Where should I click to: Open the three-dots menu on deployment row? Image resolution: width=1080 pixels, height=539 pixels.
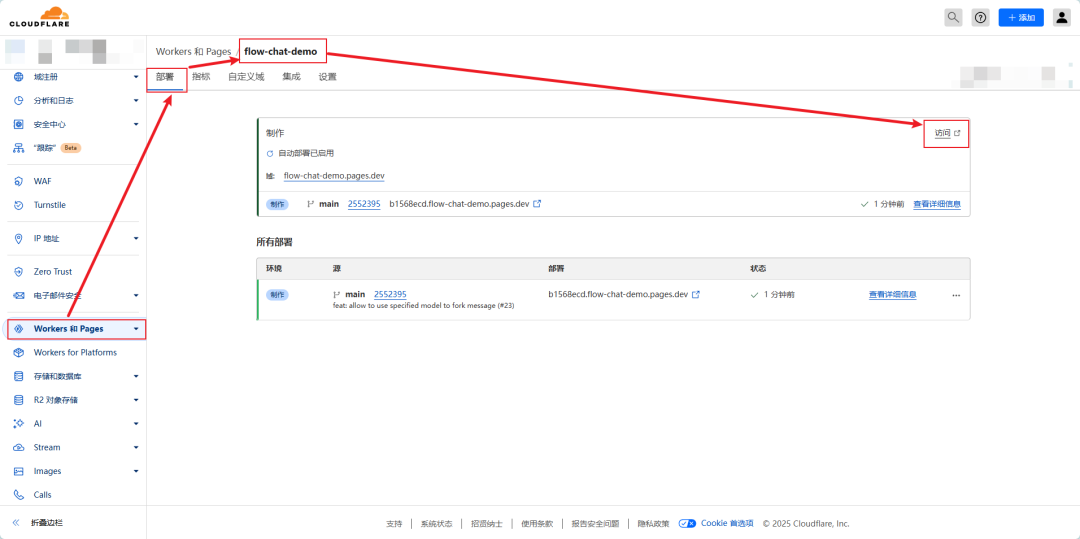(x=956, y=295)
